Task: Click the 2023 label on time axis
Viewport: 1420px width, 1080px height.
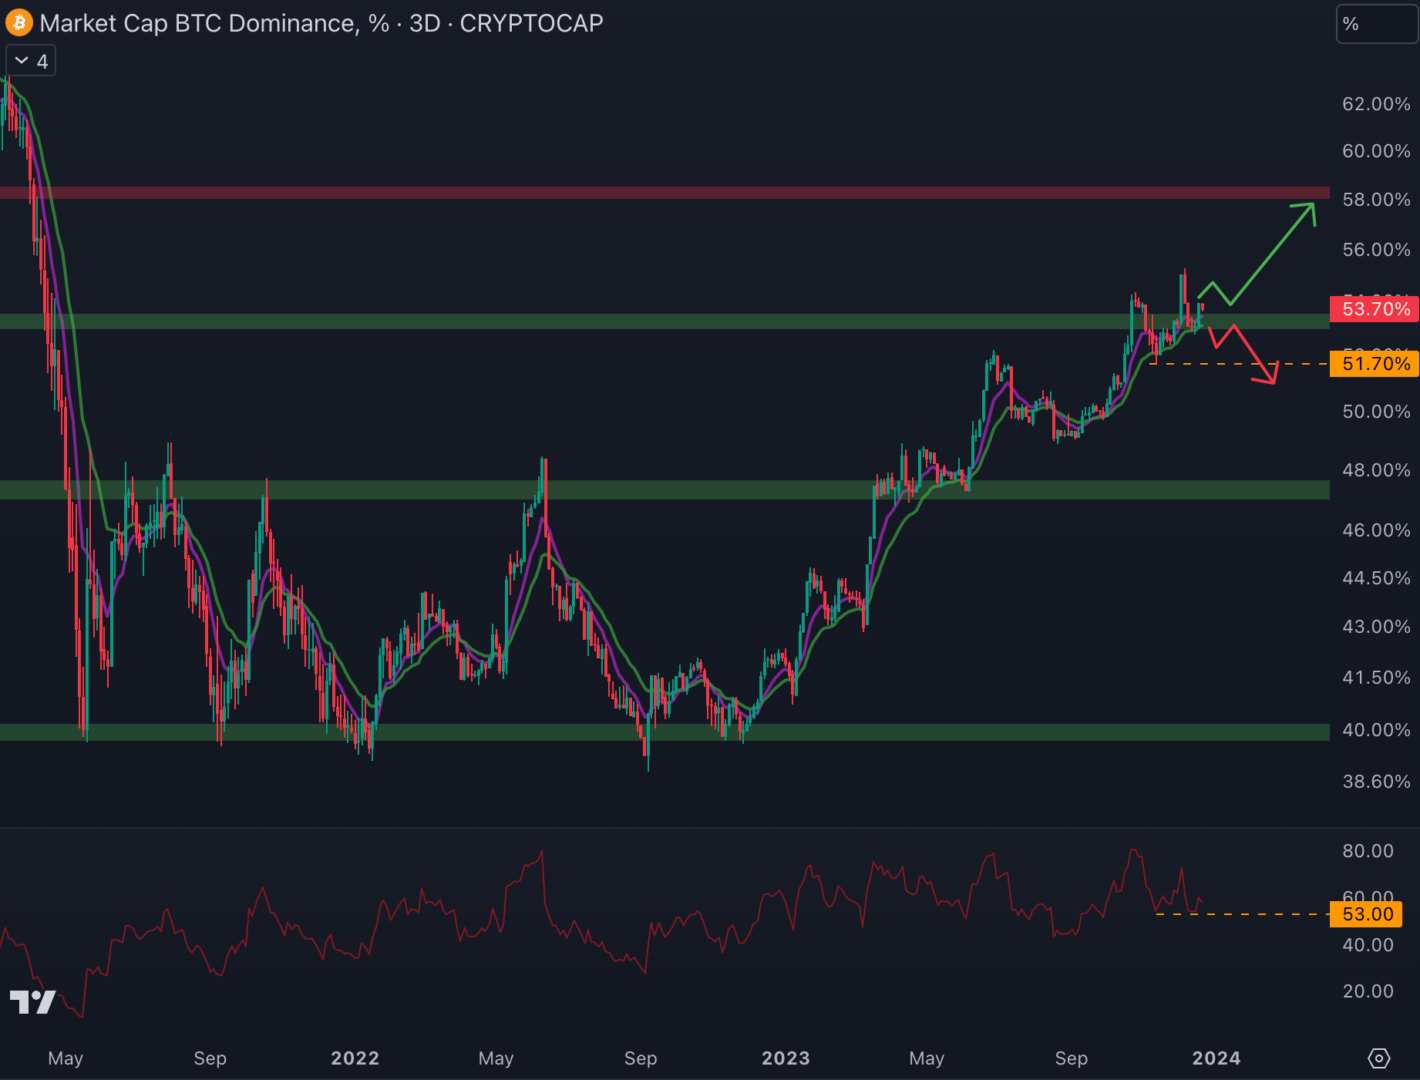Action: click(x=785, y=1058)
